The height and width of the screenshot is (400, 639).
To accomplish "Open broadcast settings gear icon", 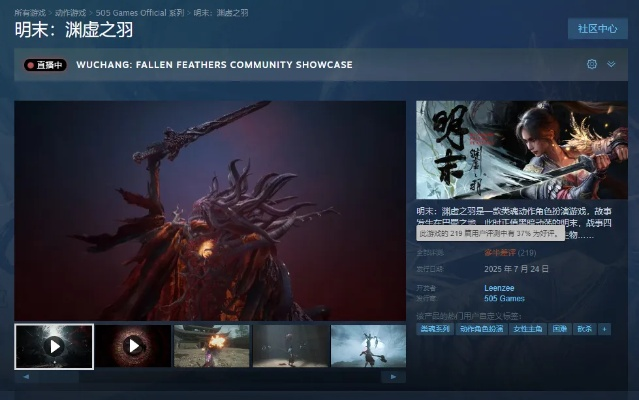I will 592,64.
